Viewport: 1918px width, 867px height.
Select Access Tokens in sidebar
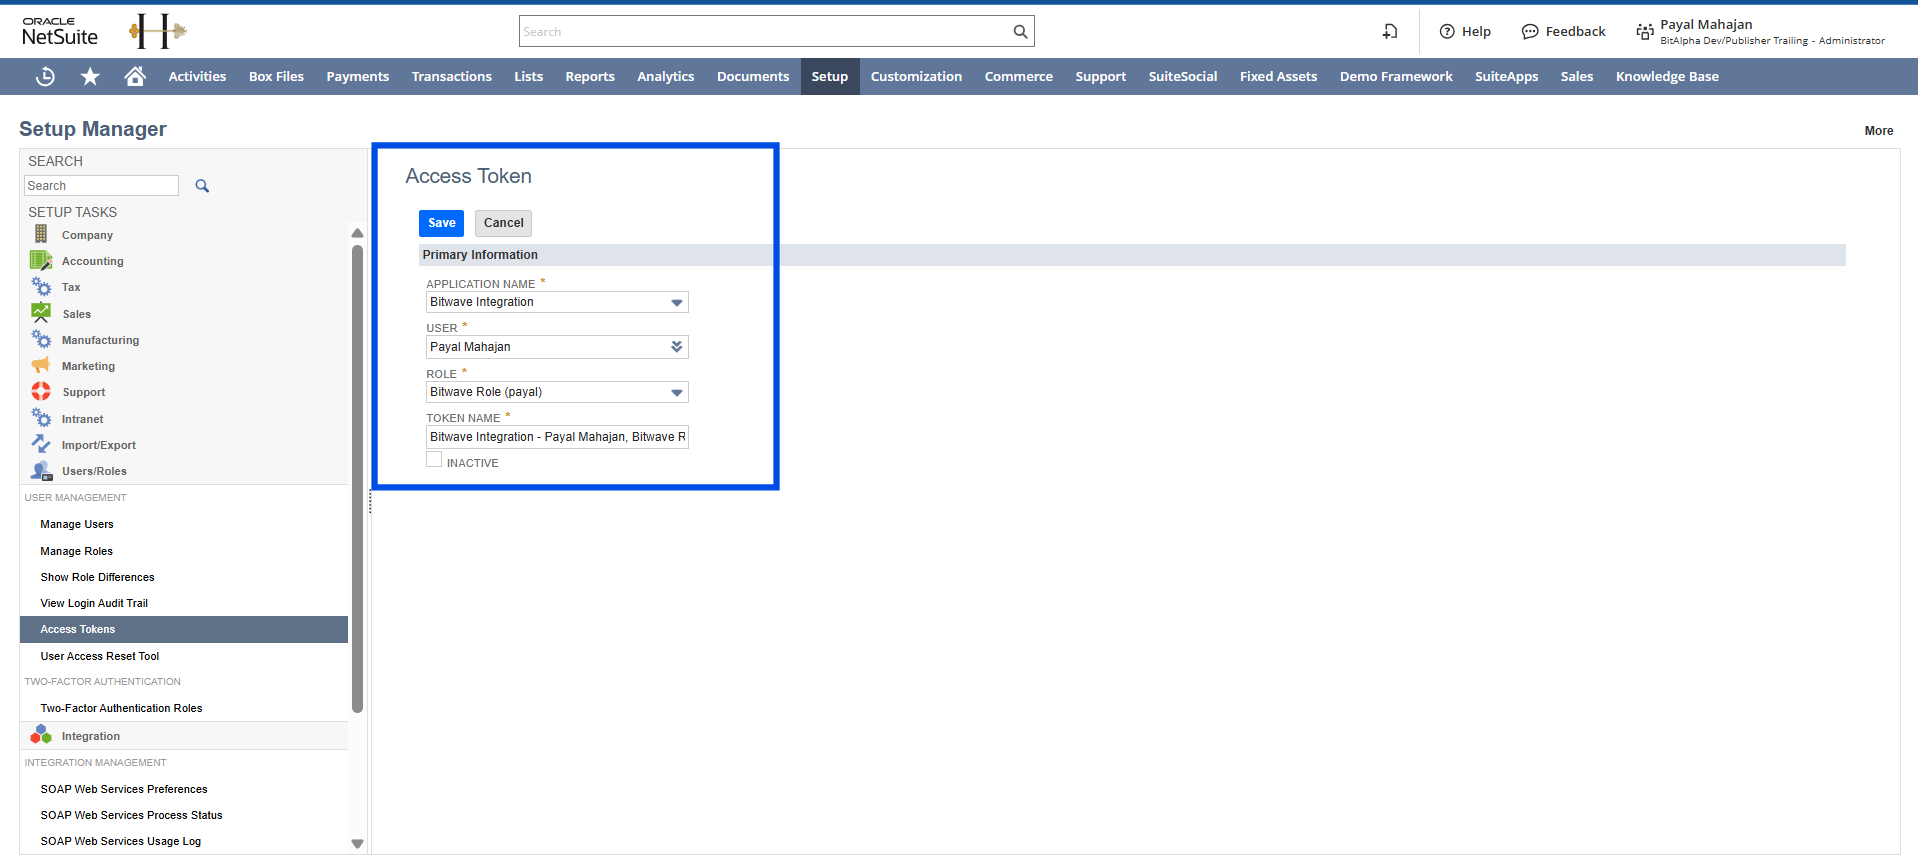tap(184, 629)
